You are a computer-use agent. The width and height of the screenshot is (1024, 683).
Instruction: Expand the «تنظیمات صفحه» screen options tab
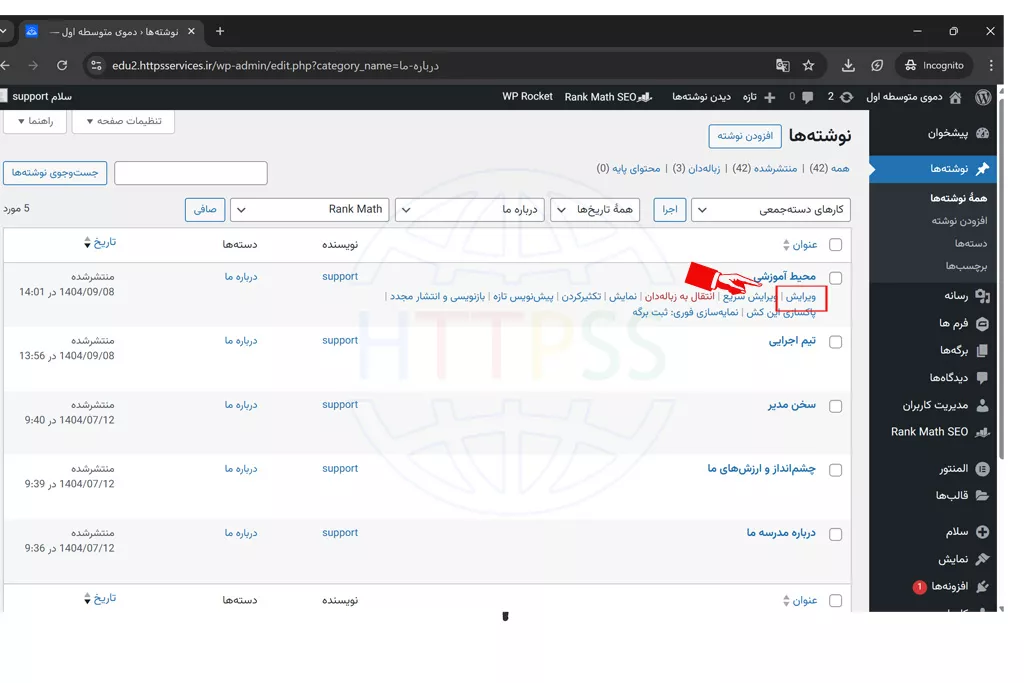(x=123, y=122)
